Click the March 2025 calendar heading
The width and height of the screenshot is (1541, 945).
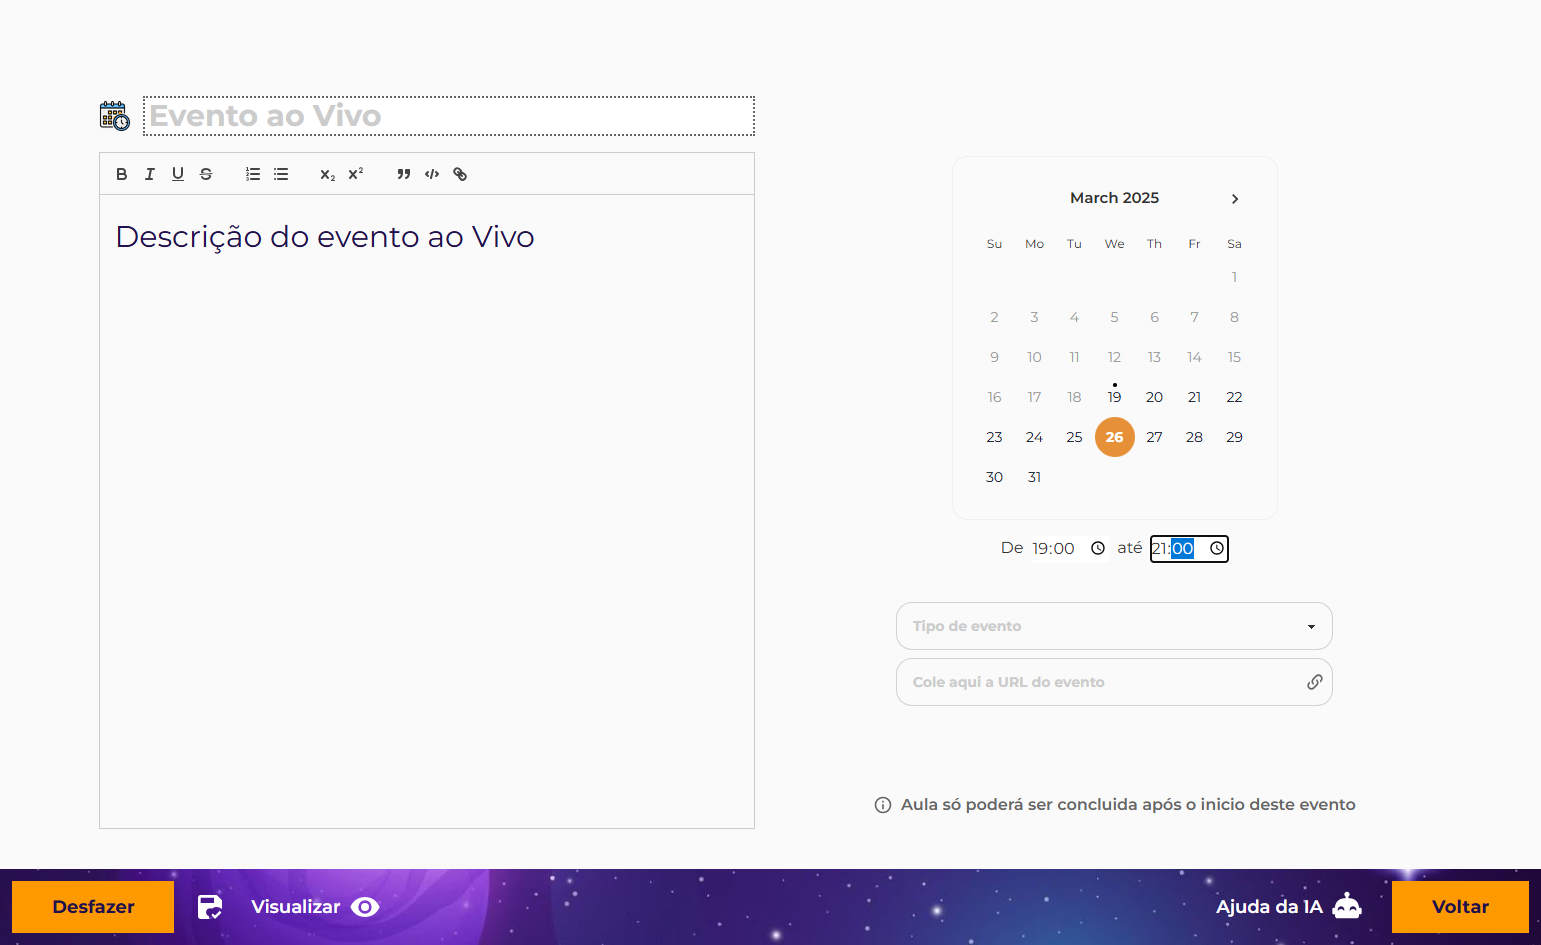1114,198
